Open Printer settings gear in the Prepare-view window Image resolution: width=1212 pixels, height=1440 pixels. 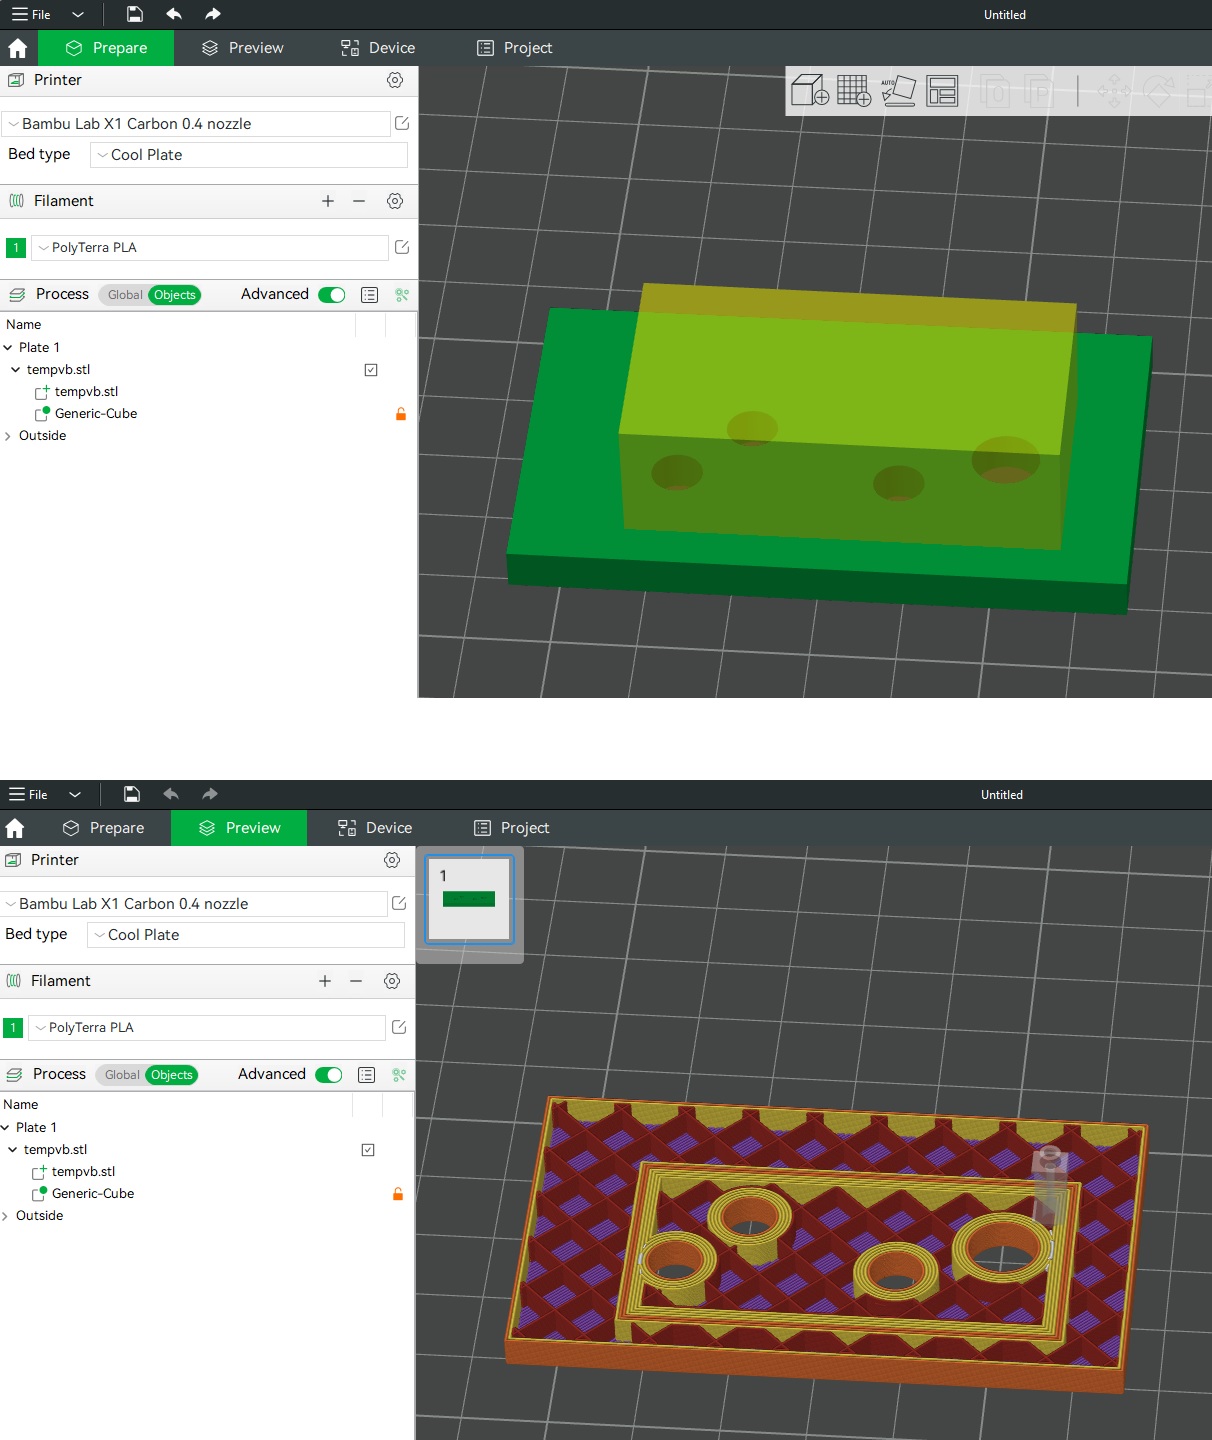coord(395,80)
